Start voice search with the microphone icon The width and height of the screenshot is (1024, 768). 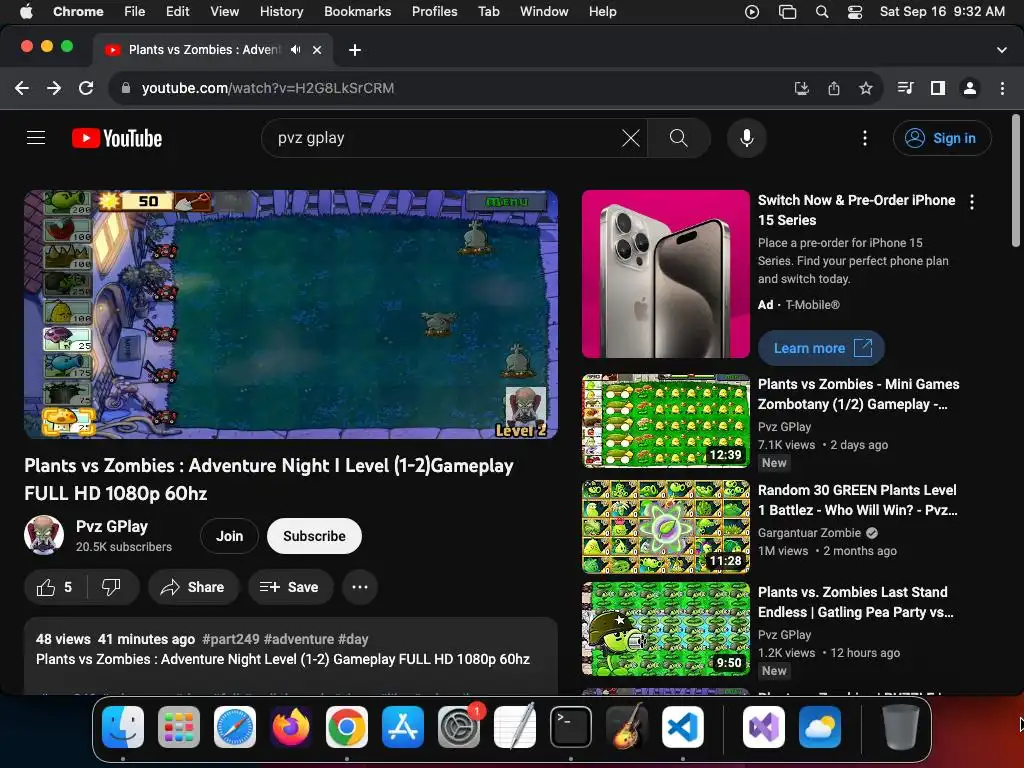click(x=746, y=138)
